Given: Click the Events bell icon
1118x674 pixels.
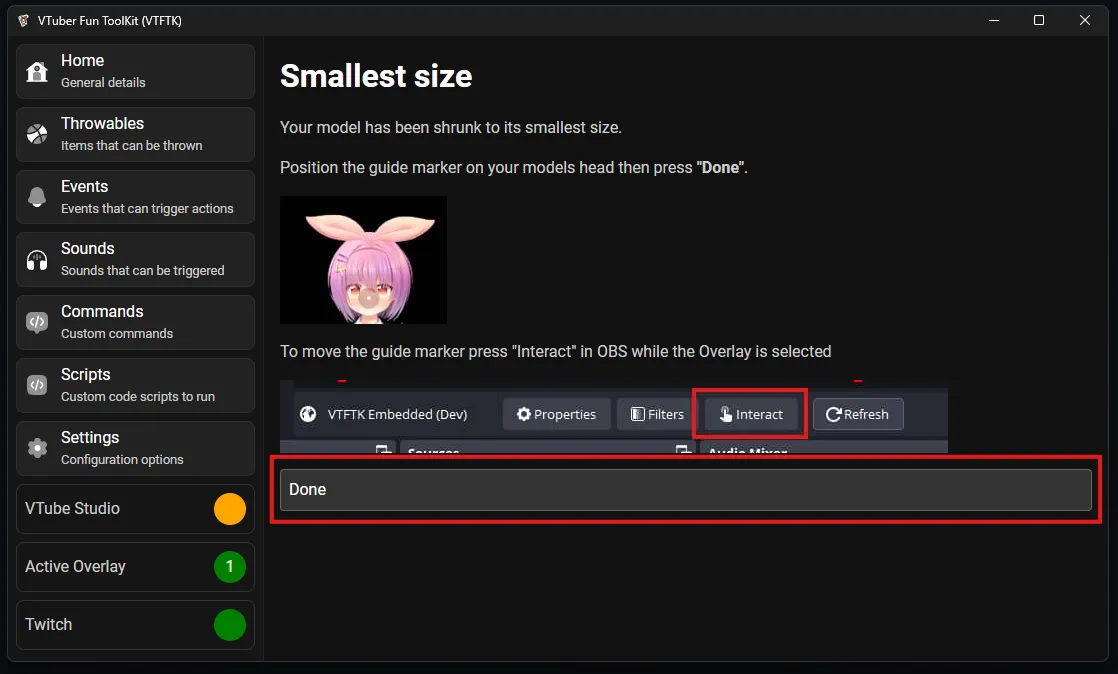Looking at the screenshot, I should pos(37,197).
